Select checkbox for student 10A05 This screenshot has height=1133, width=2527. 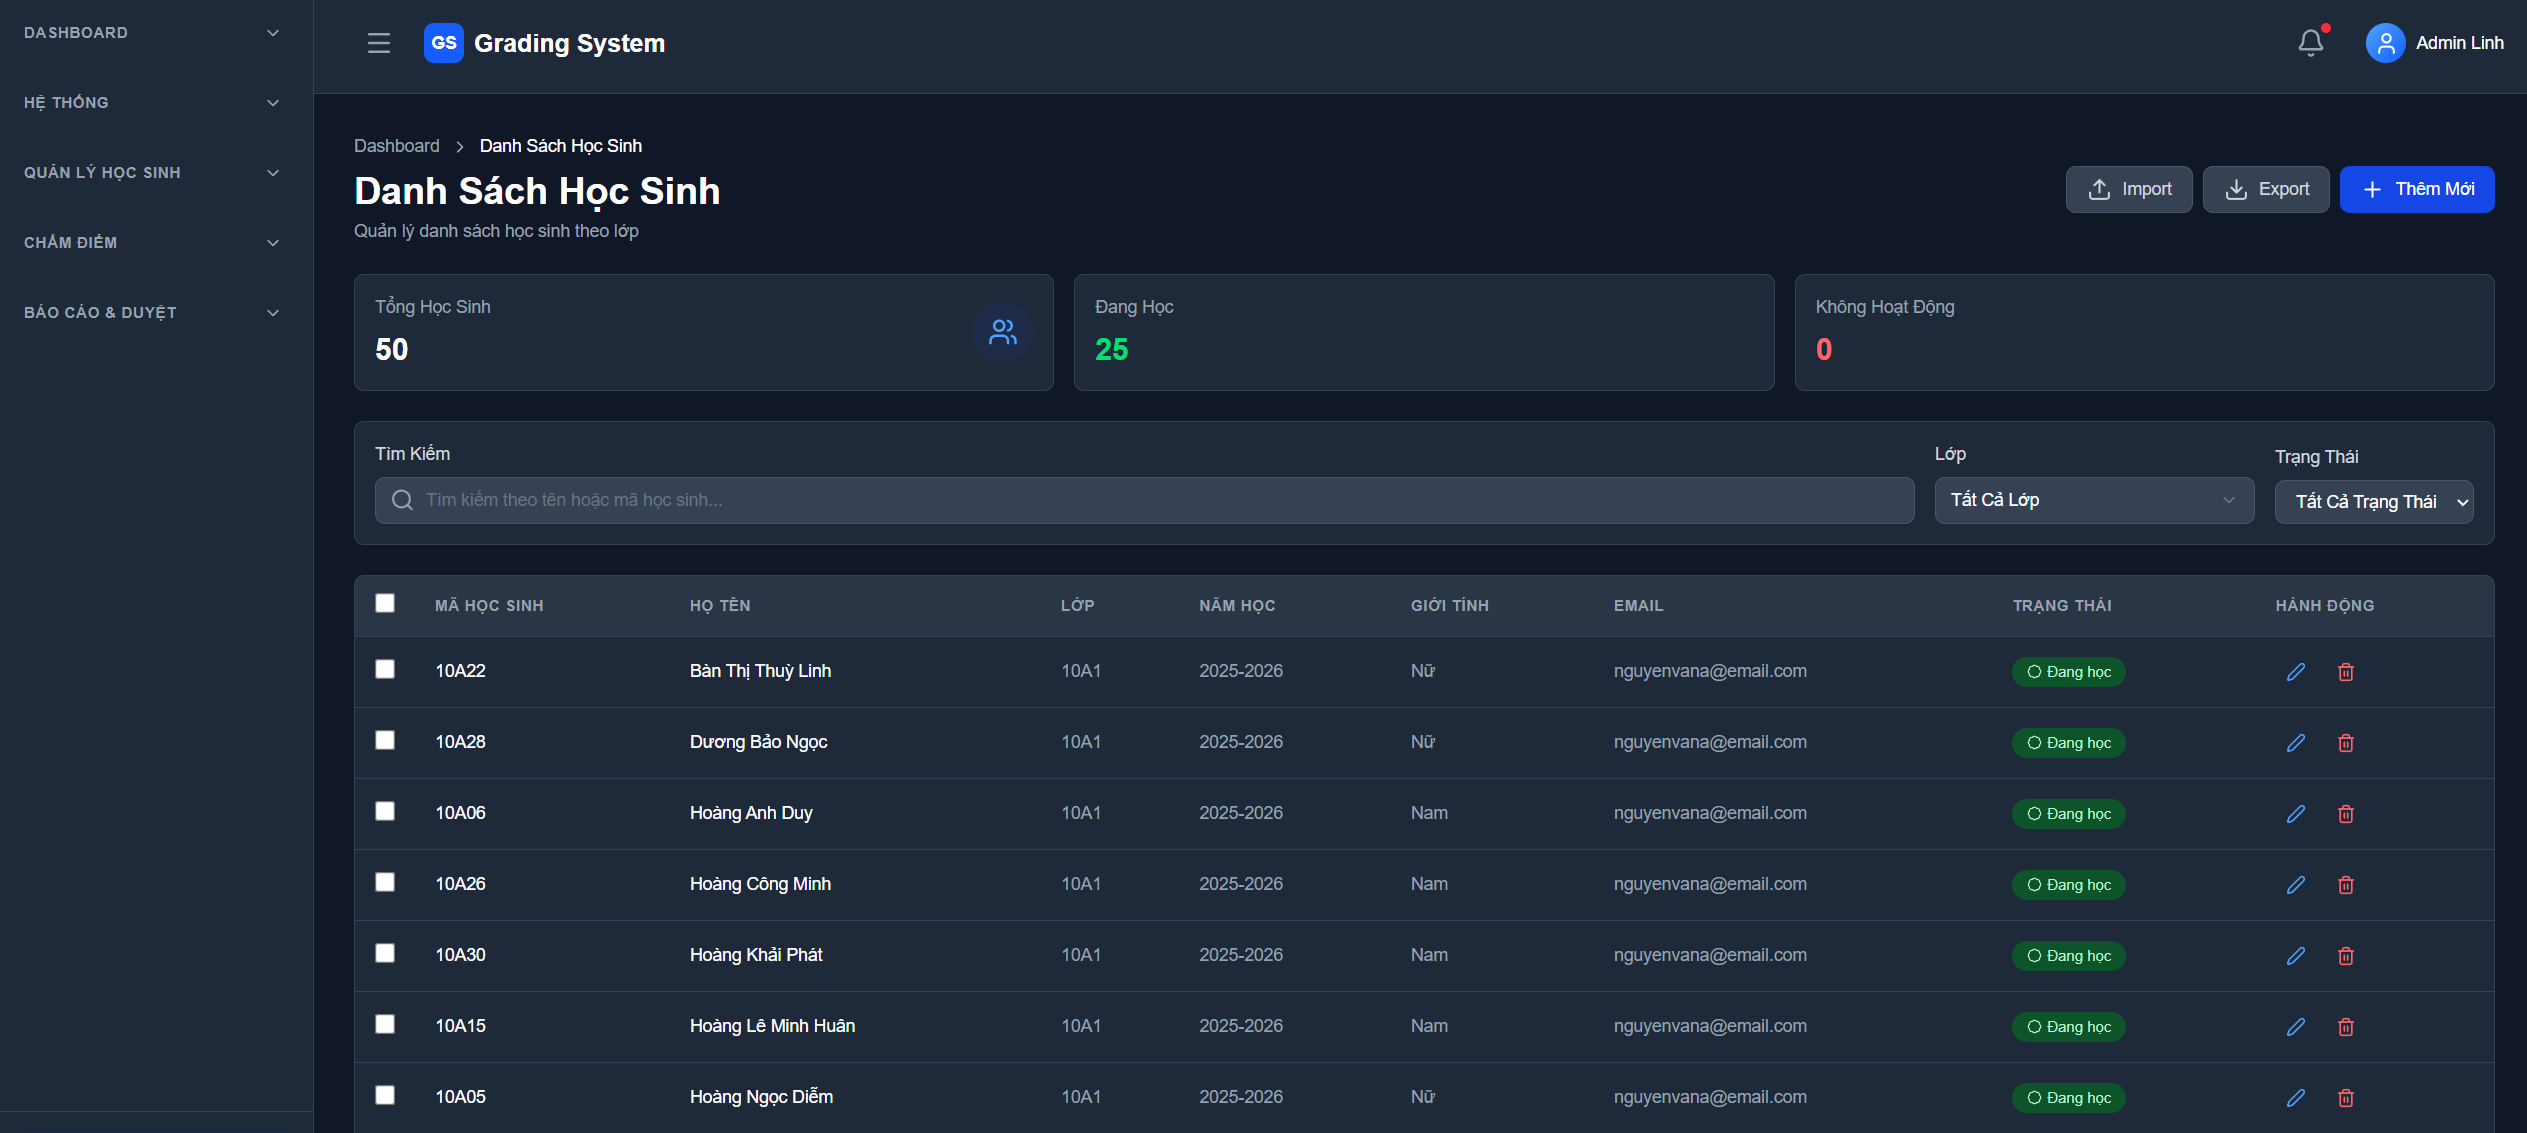[x=385, y=1095]
